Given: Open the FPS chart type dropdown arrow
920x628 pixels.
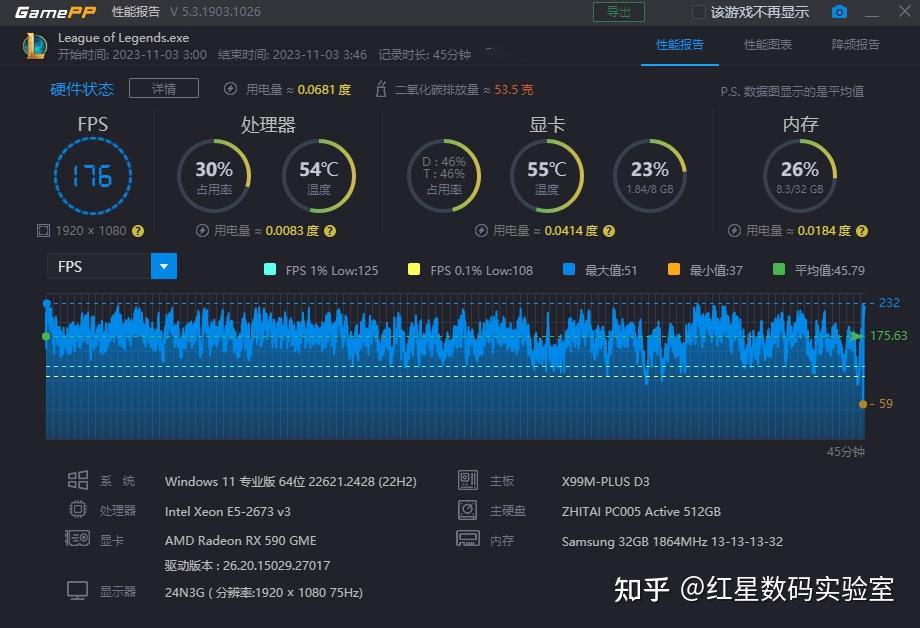Looking at the screenshot, I should click(x=164, y=266).
